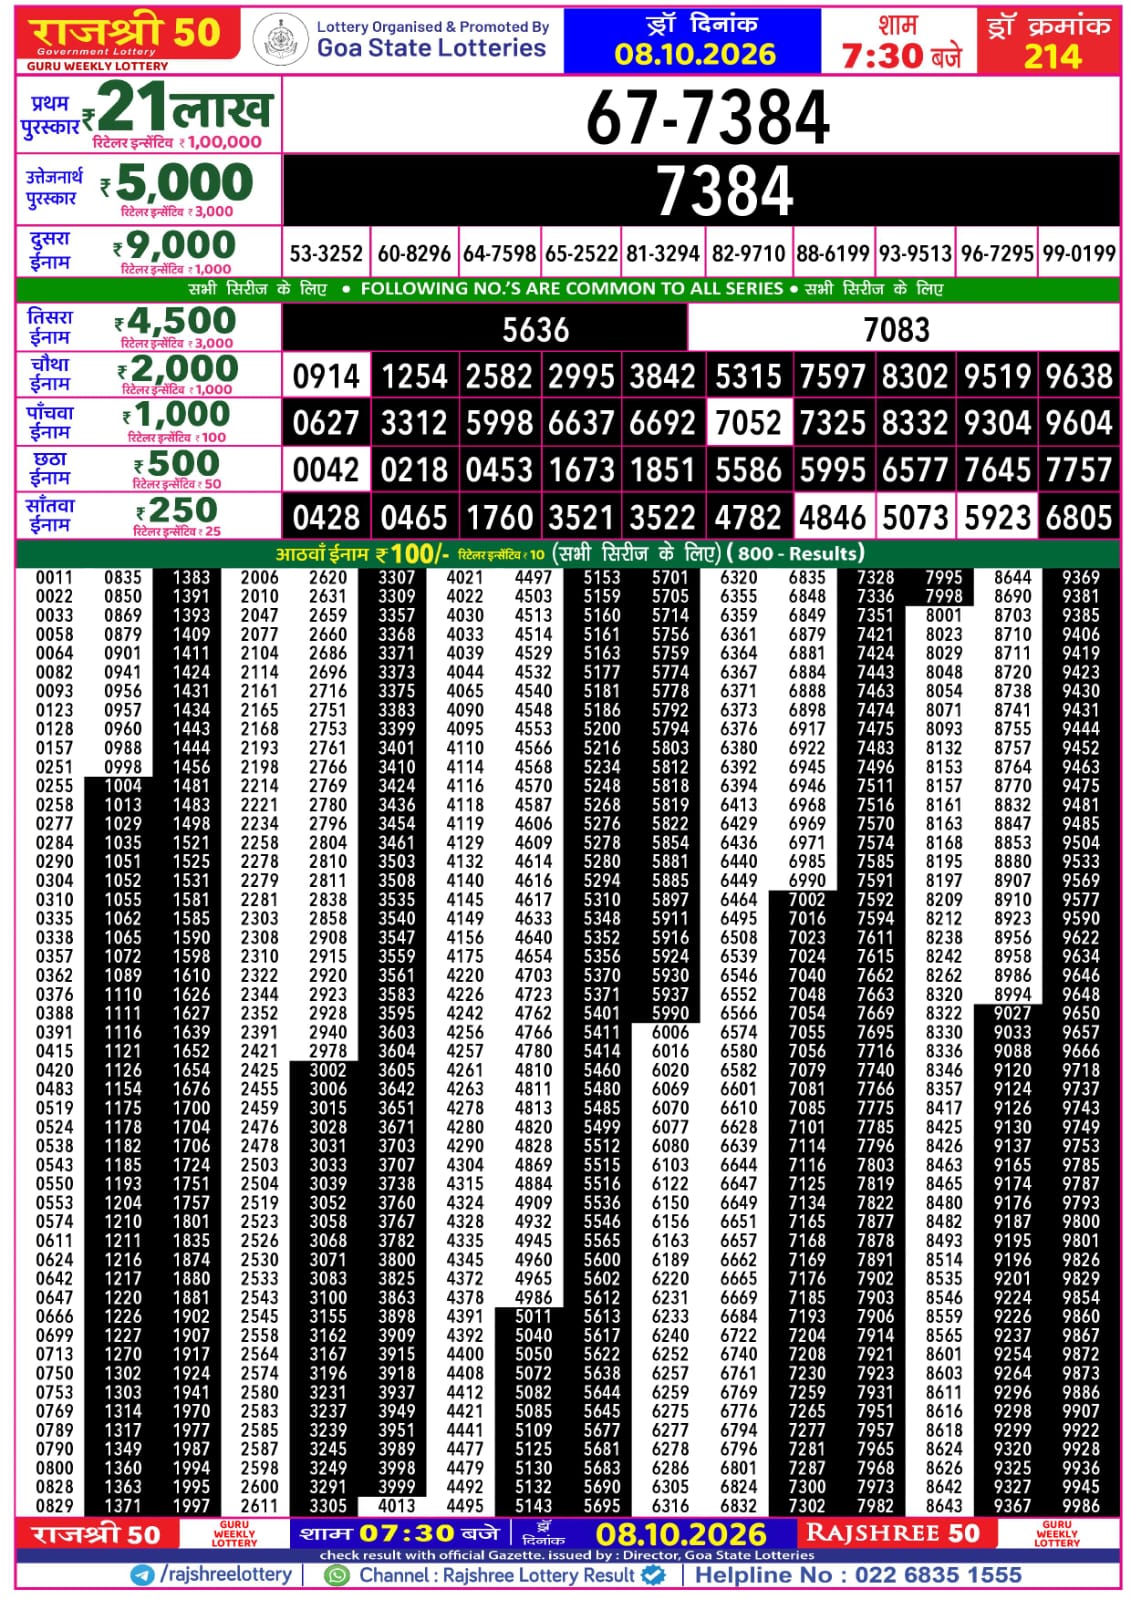Click fifth prize number 7052
The image size is (1131, 1599).
(x=748, y=423)
